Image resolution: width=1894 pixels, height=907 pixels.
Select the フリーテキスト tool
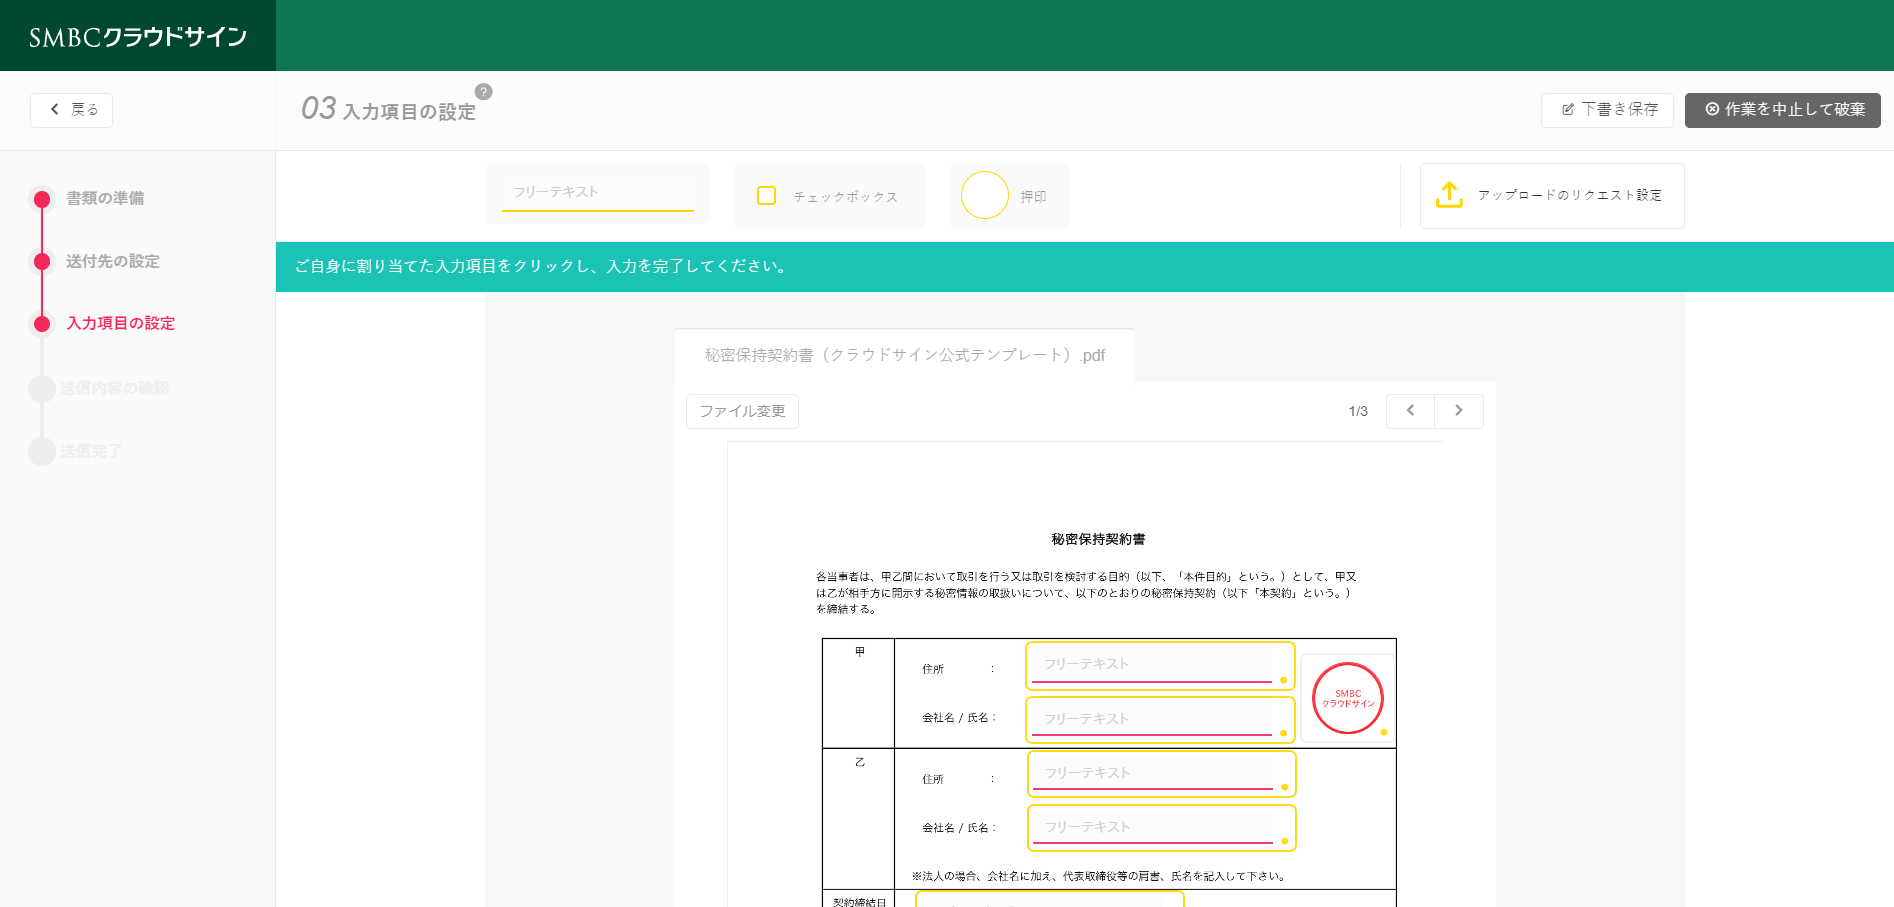pyautogui.click(x=597, y=192)
